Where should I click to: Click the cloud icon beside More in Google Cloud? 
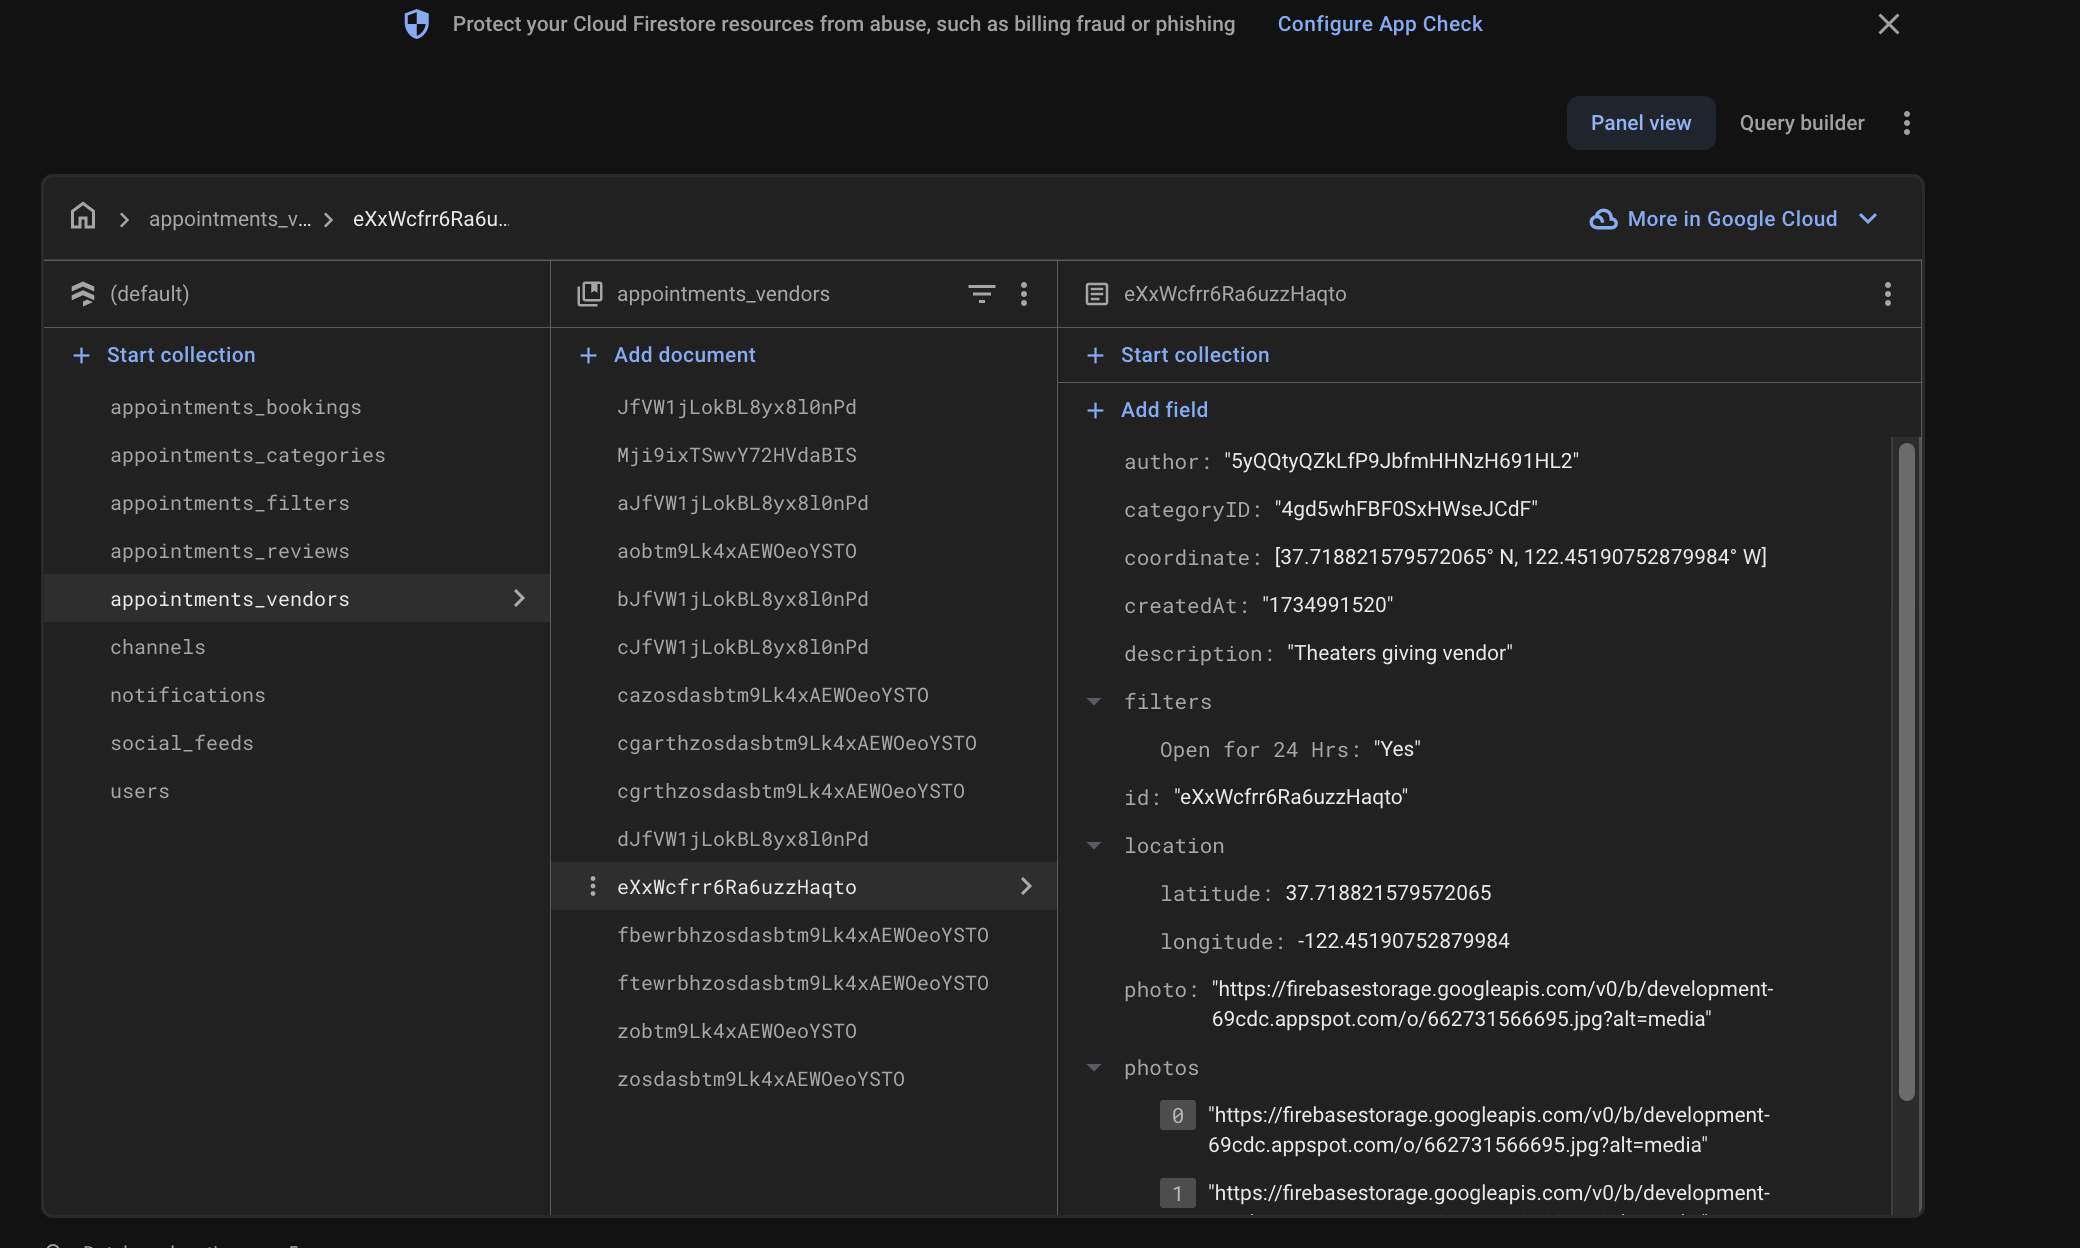tap(1603, 219)
